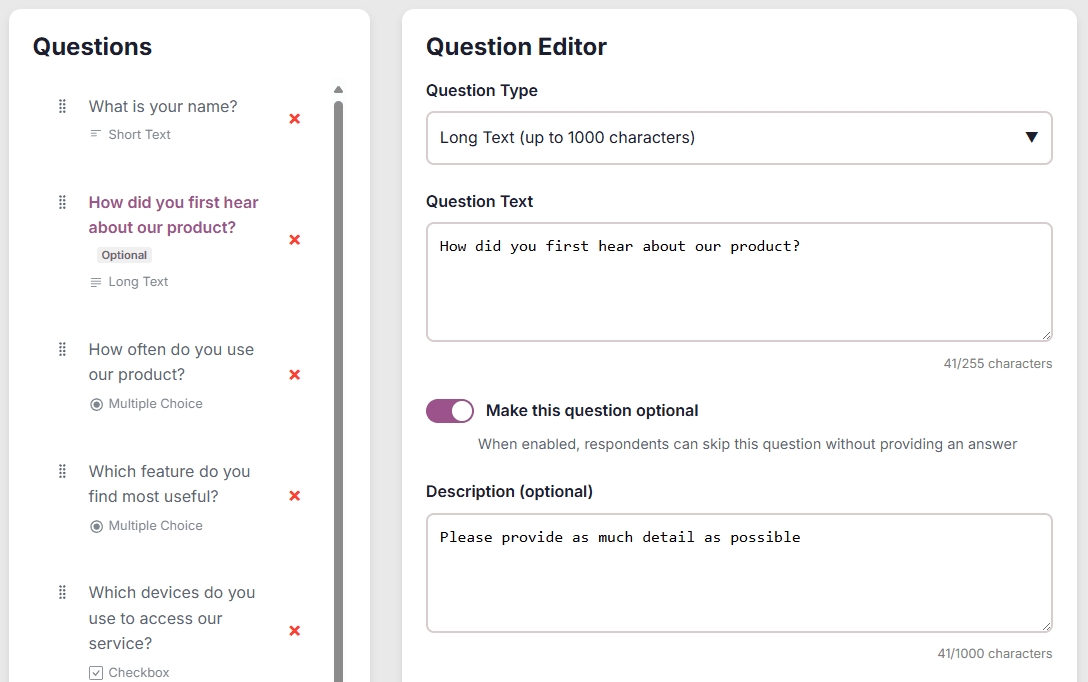
Task: Delete the "Which feature do you find most useful?" question
Action: 295,496
